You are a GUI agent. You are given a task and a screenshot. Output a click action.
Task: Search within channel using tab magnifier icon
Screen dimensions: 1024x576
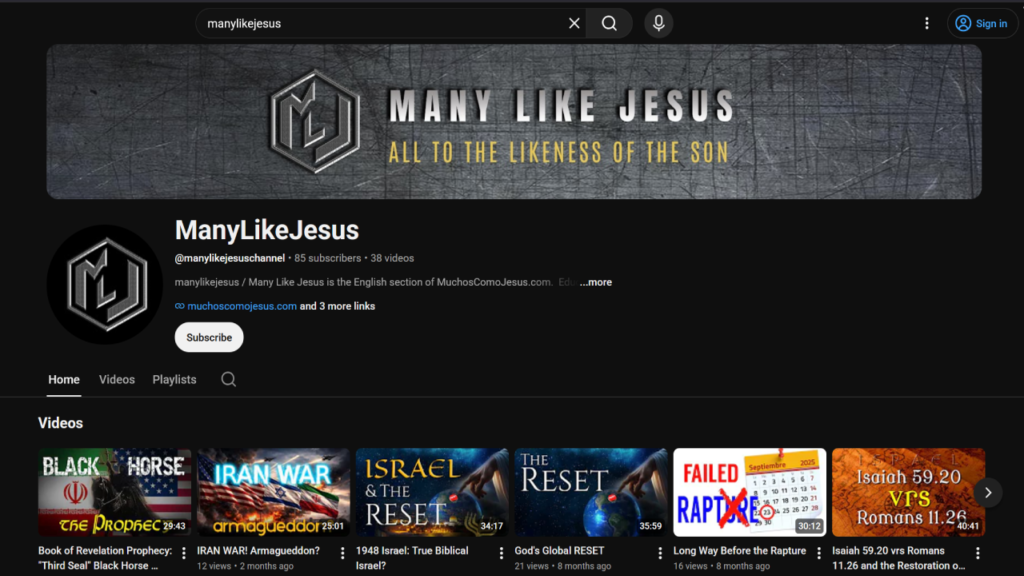[x=228, y=379]
